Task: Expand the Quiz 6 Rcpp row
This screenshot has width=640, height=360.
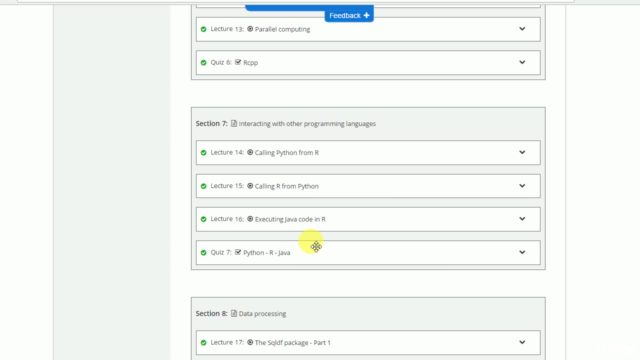Action: pyautogui.click(x=522, y=62)
